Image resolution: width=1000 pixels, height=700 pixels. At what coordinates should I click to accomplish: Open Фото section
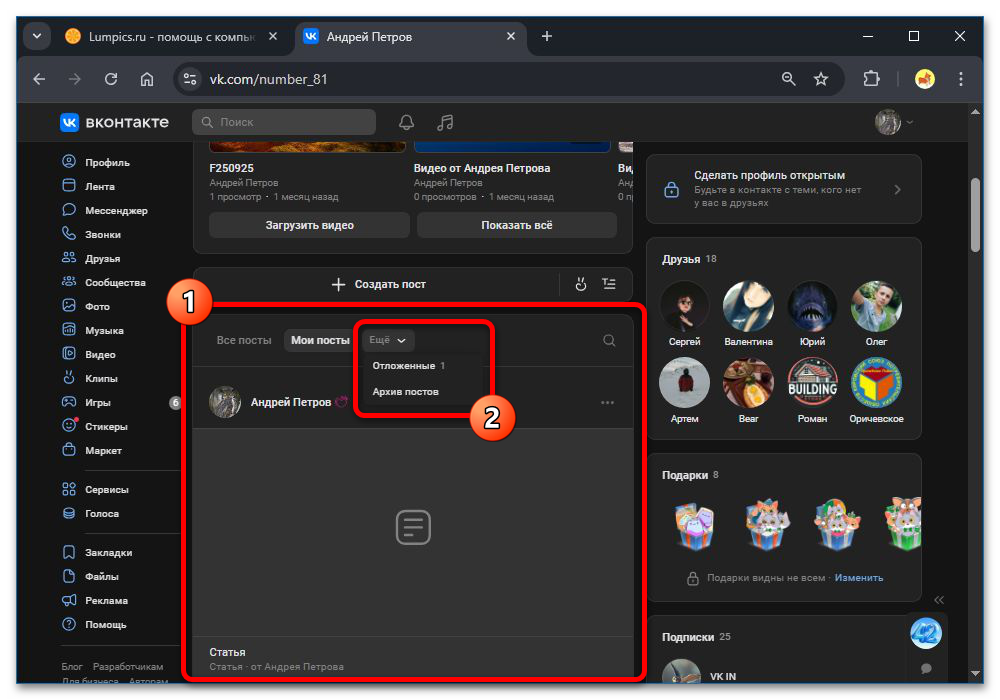point(86,306)
